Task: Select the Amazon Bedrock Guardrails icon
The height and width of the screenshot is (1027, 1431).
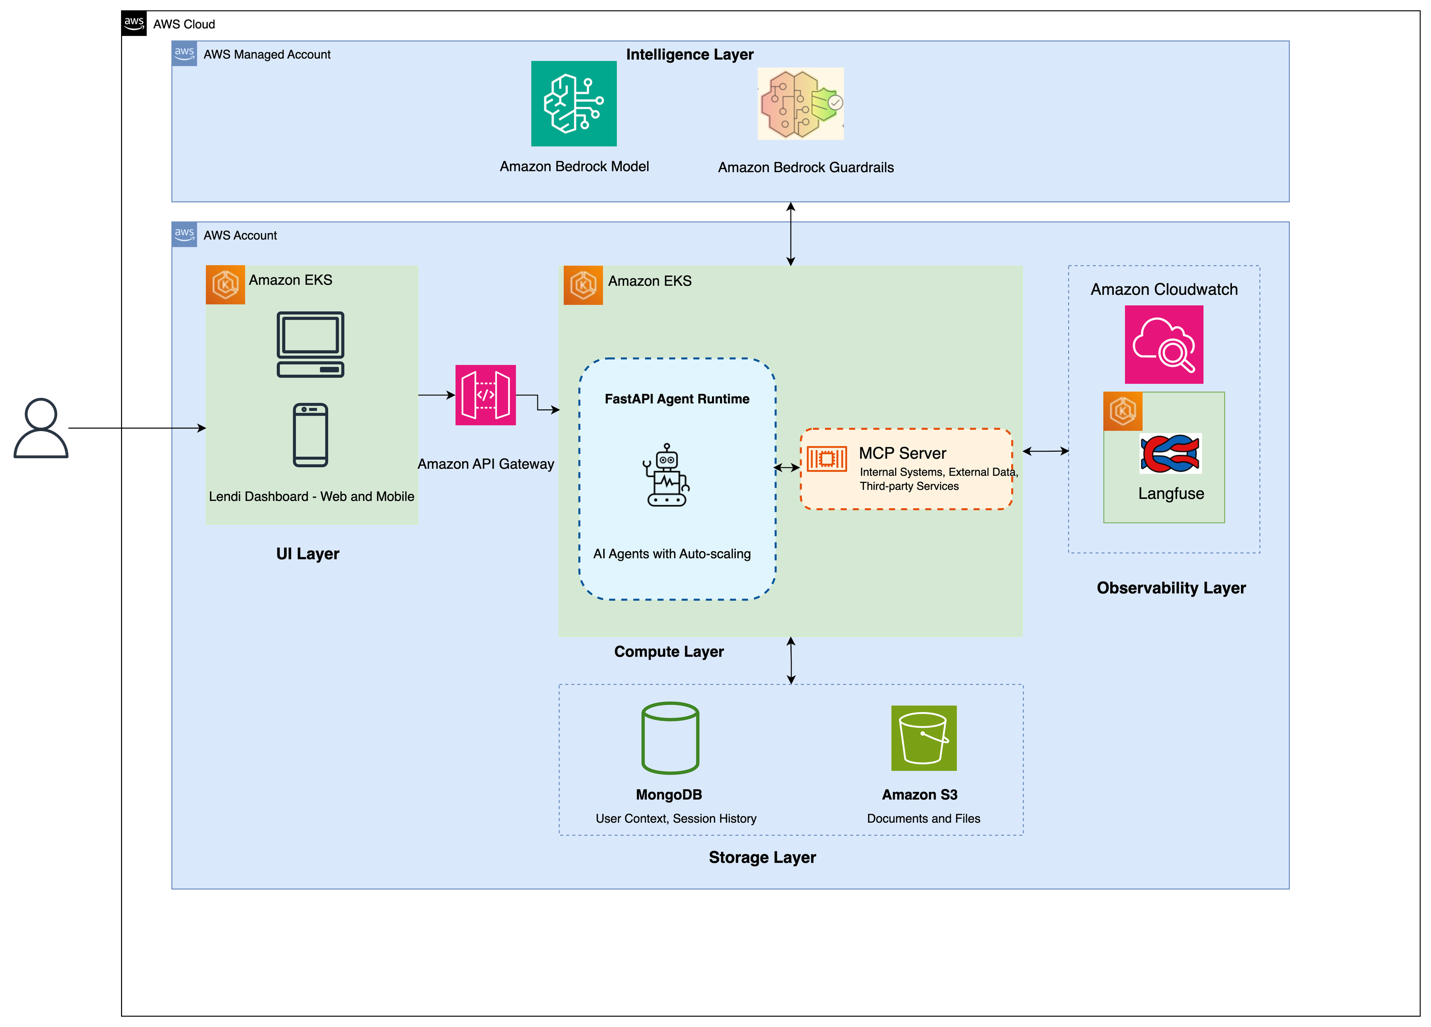Action: pos(800,103)
